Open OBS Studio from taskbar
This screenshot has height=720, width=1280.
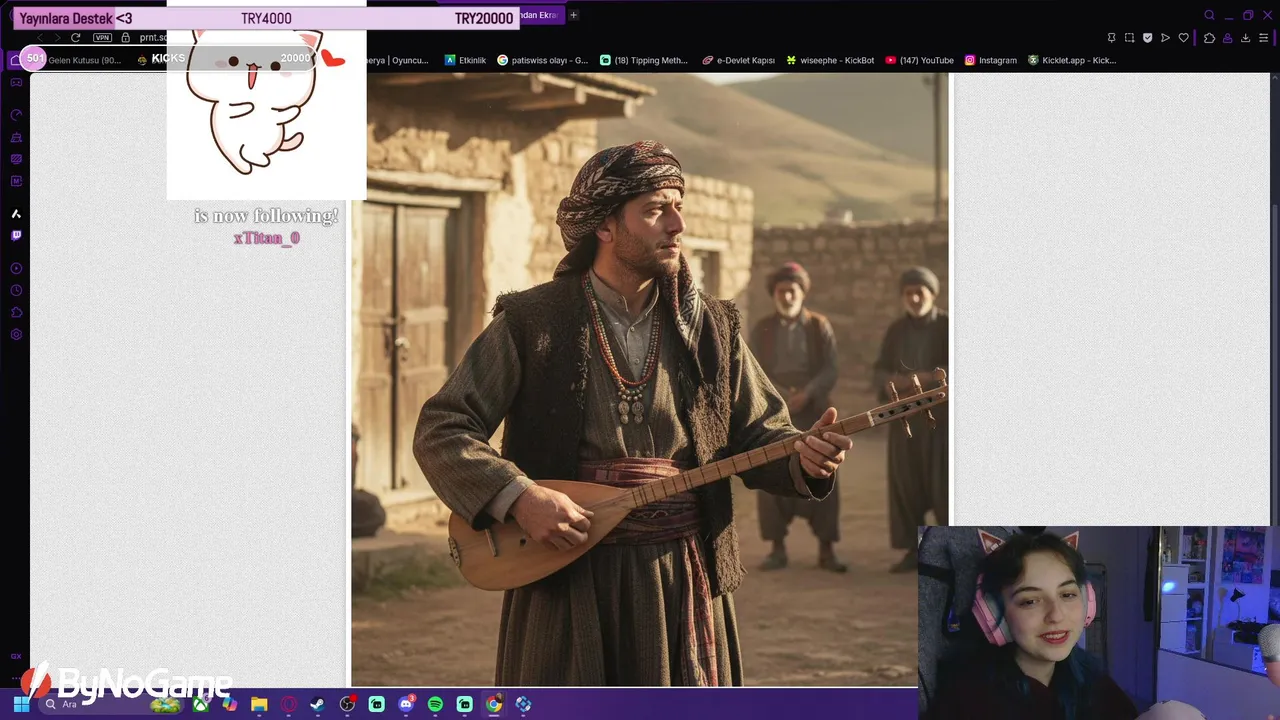coord(347,704)
